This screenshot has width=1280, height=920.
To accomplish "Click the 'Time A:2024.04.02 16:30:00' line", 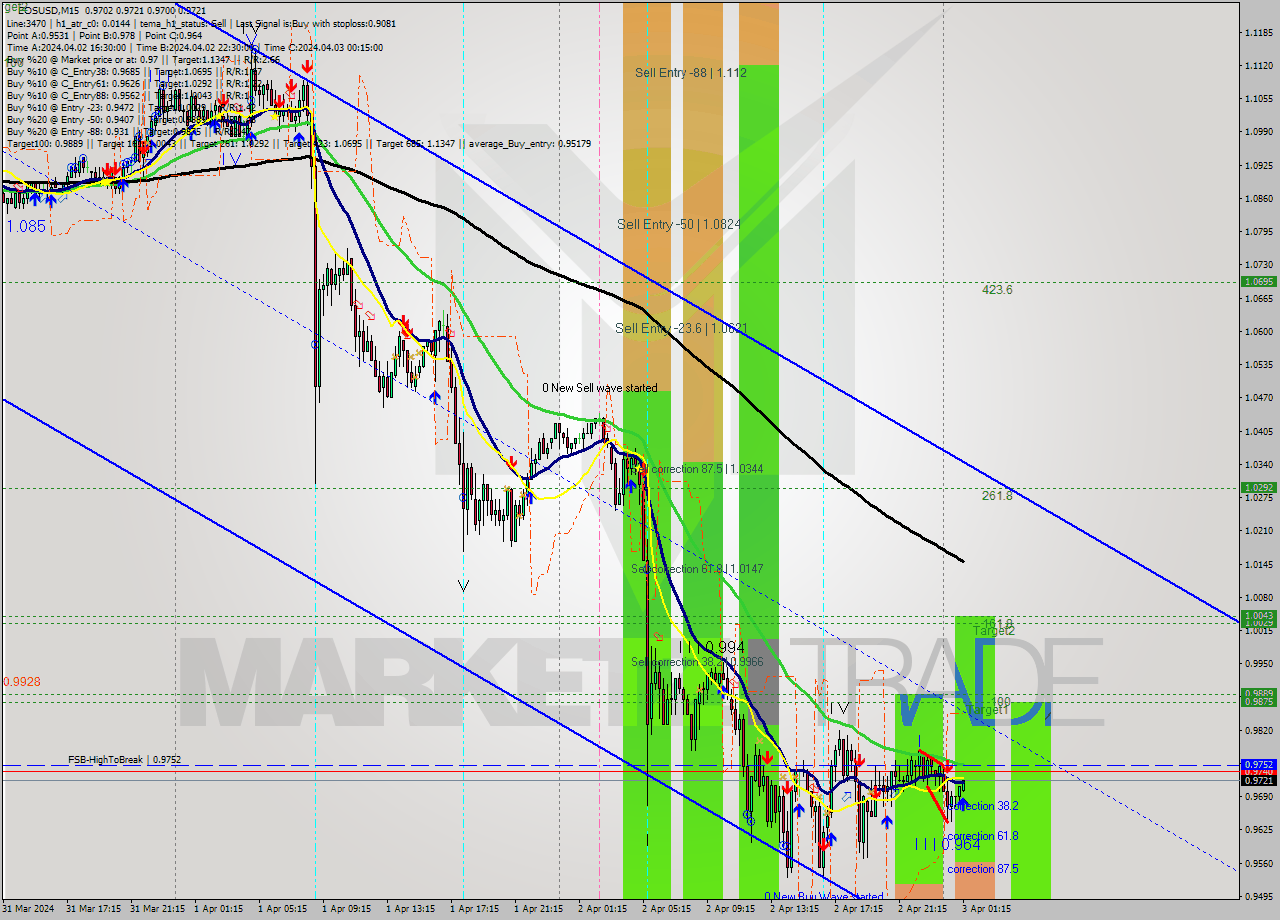I will tap(66, 48).
